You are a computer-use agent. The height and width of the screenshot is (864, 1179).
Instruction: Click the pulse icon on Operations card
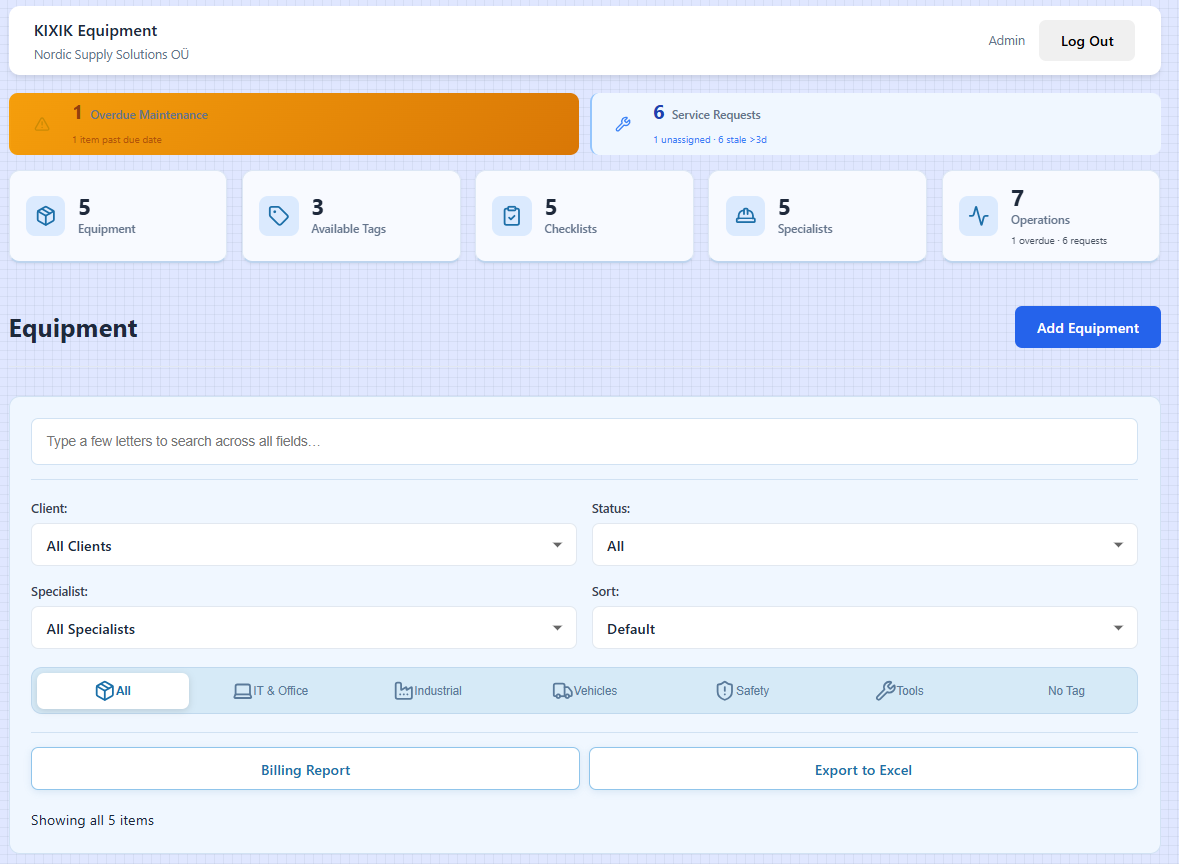978,216
